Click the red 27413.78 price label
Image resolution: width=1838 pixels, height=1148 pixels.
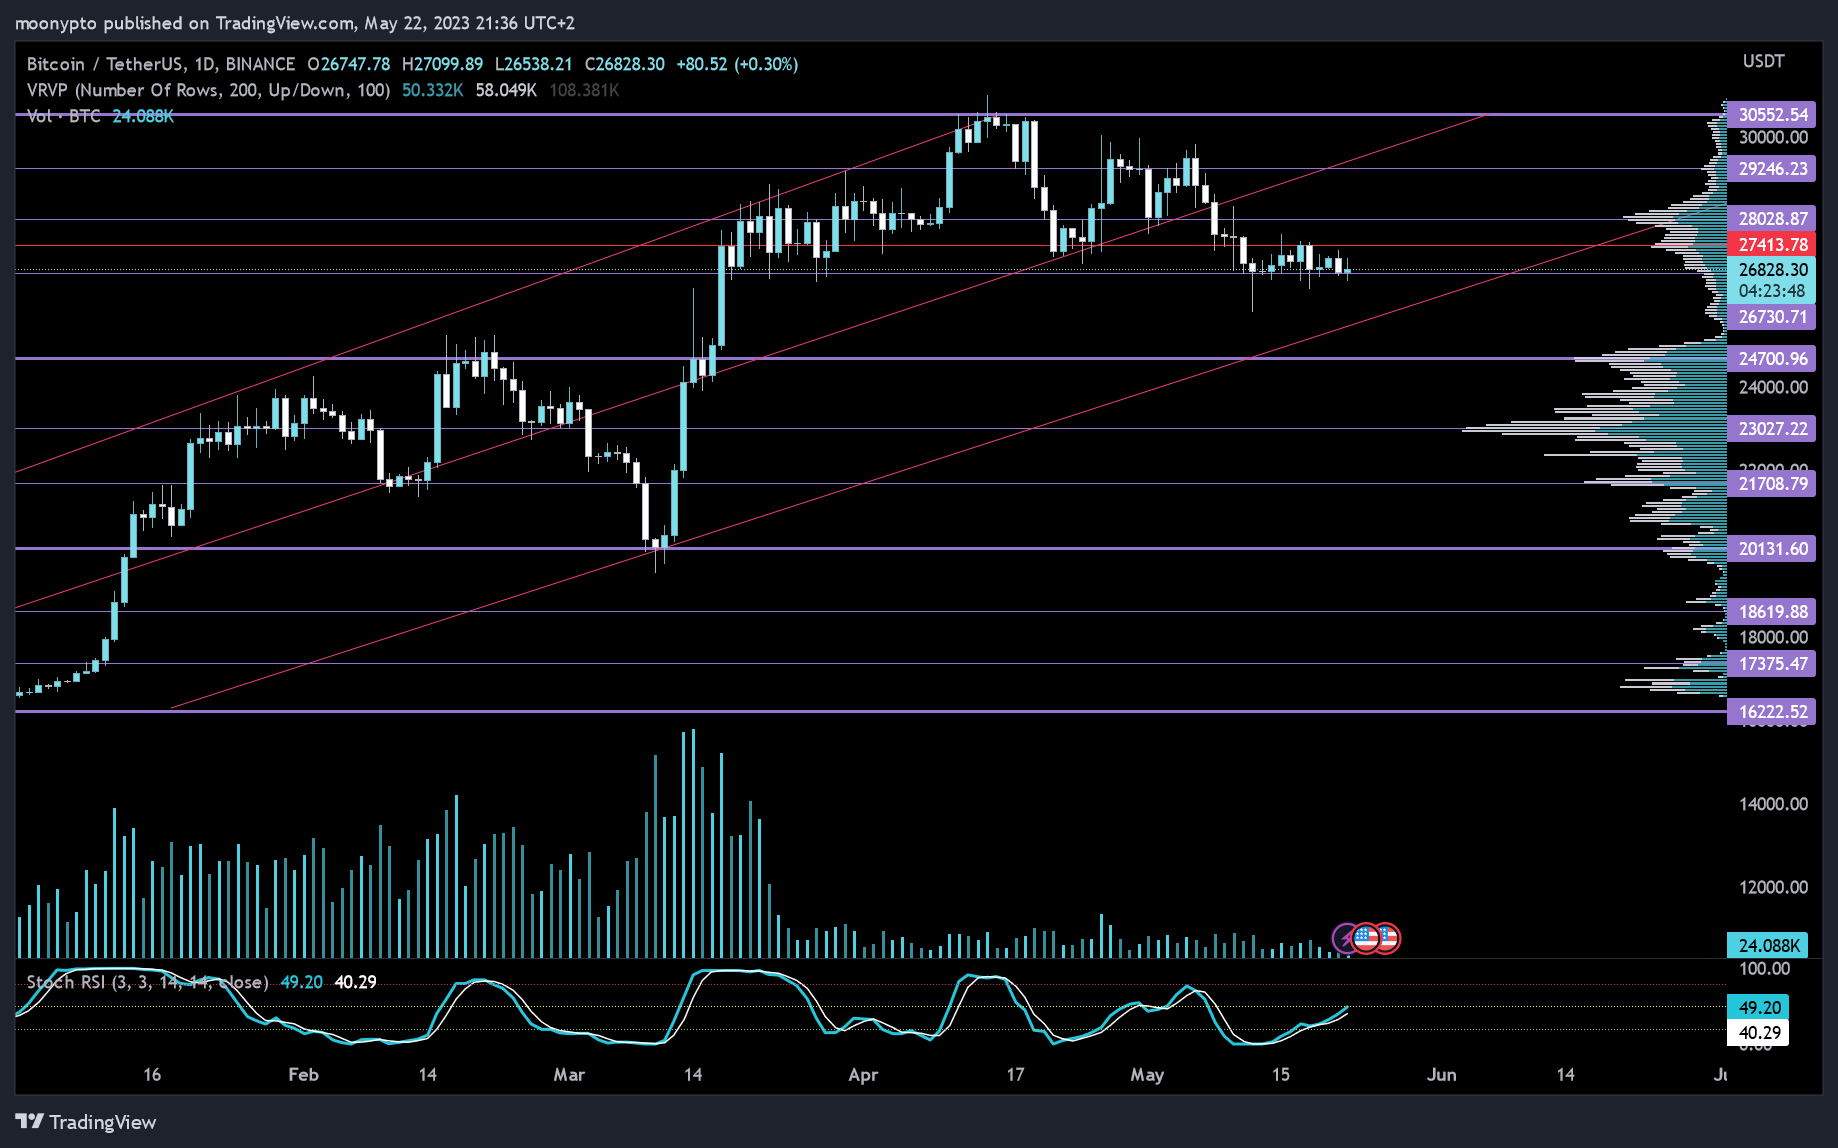coord(1772,245)
